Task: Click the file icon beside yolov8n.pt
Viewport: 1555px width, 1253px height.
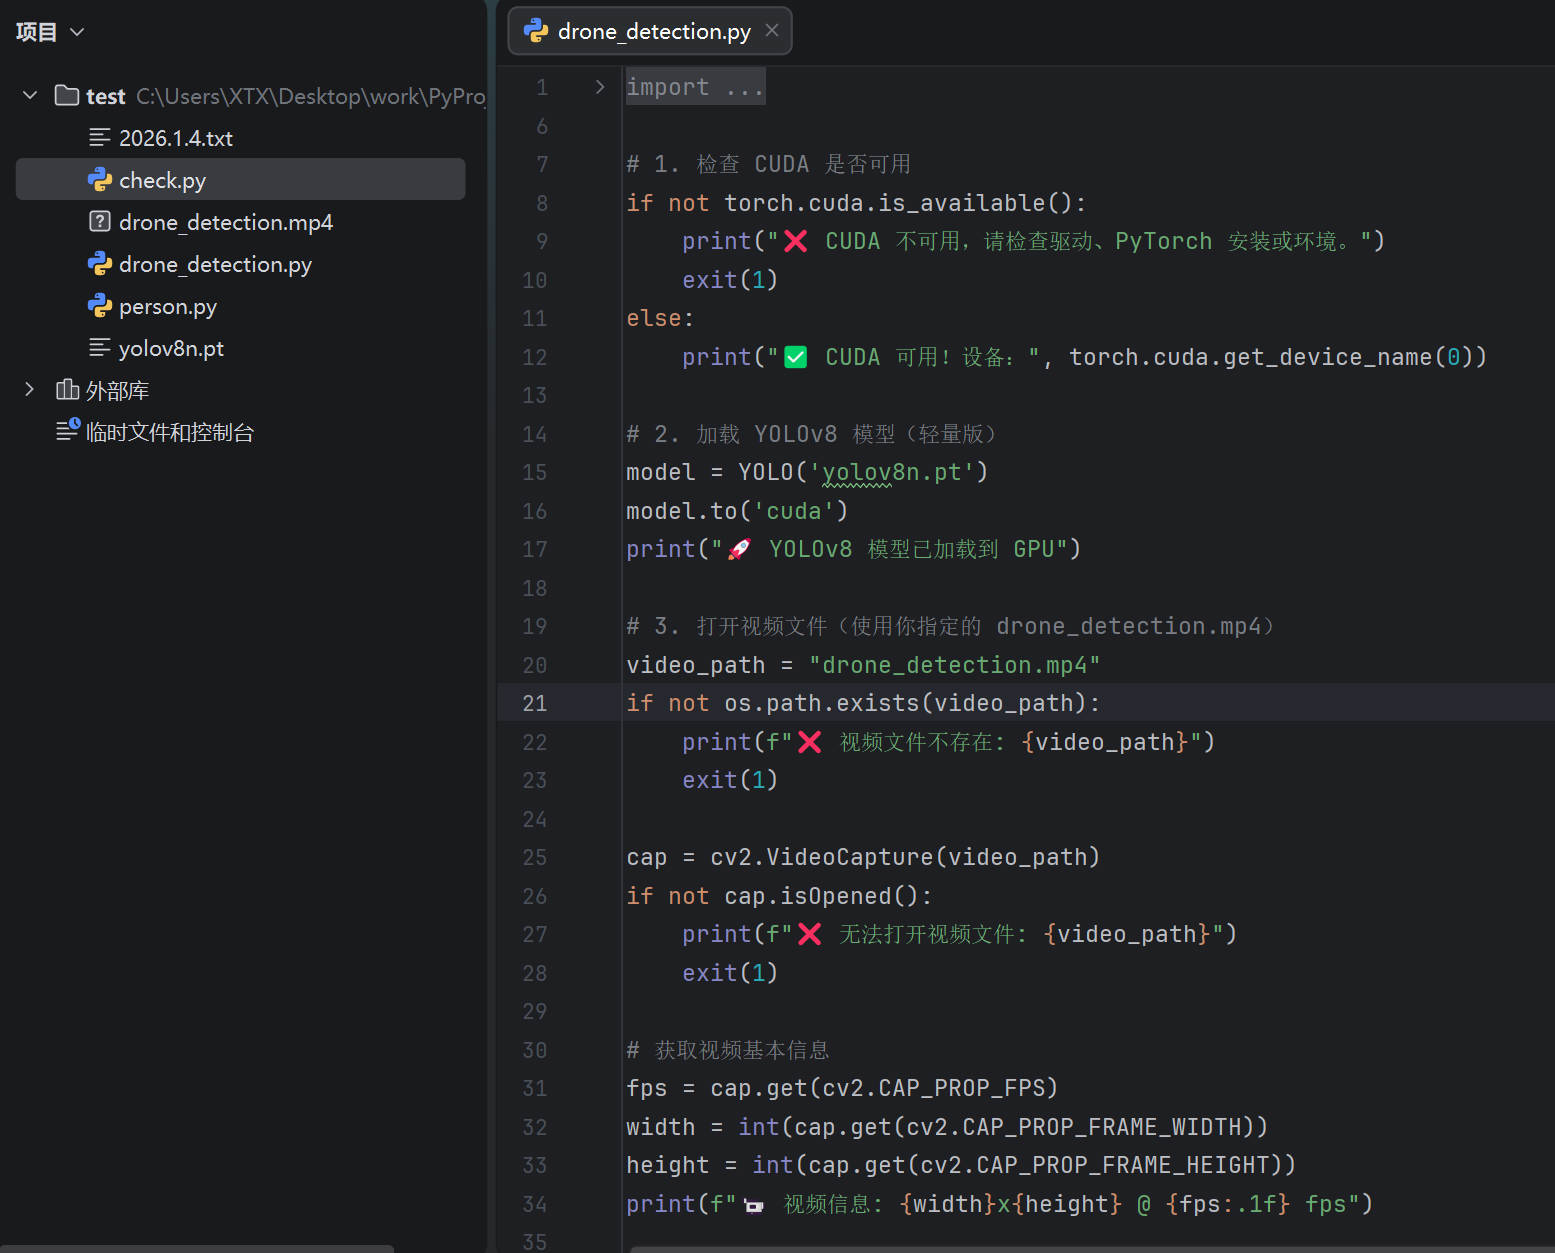Action: (x=100, y=348)
